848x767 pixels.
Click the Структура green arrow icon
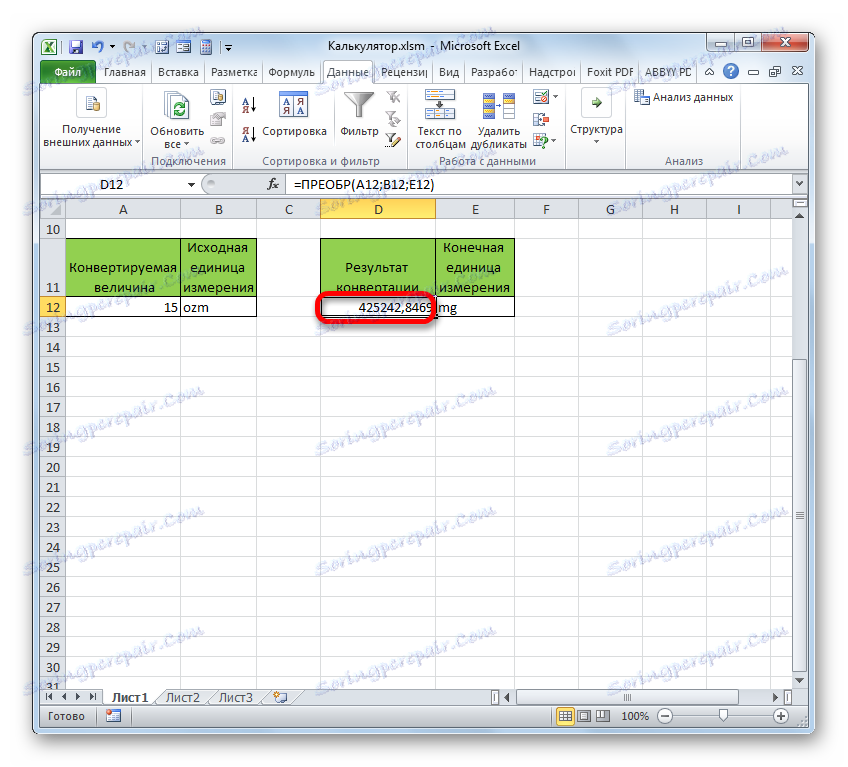pos(597,103)
